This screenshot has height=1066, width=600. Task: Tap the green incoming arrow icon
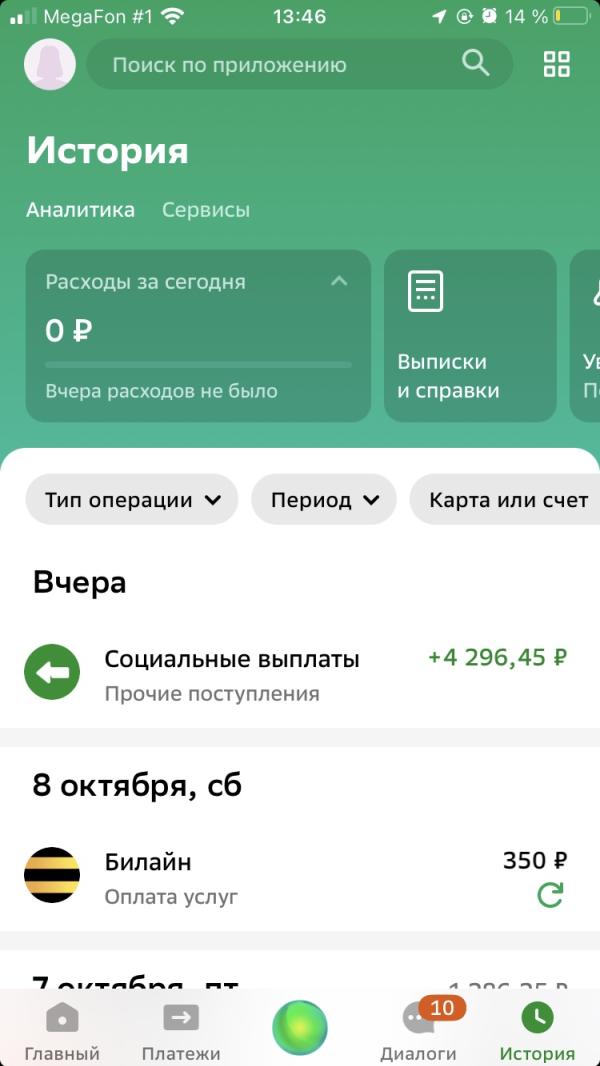pos(52,672)
